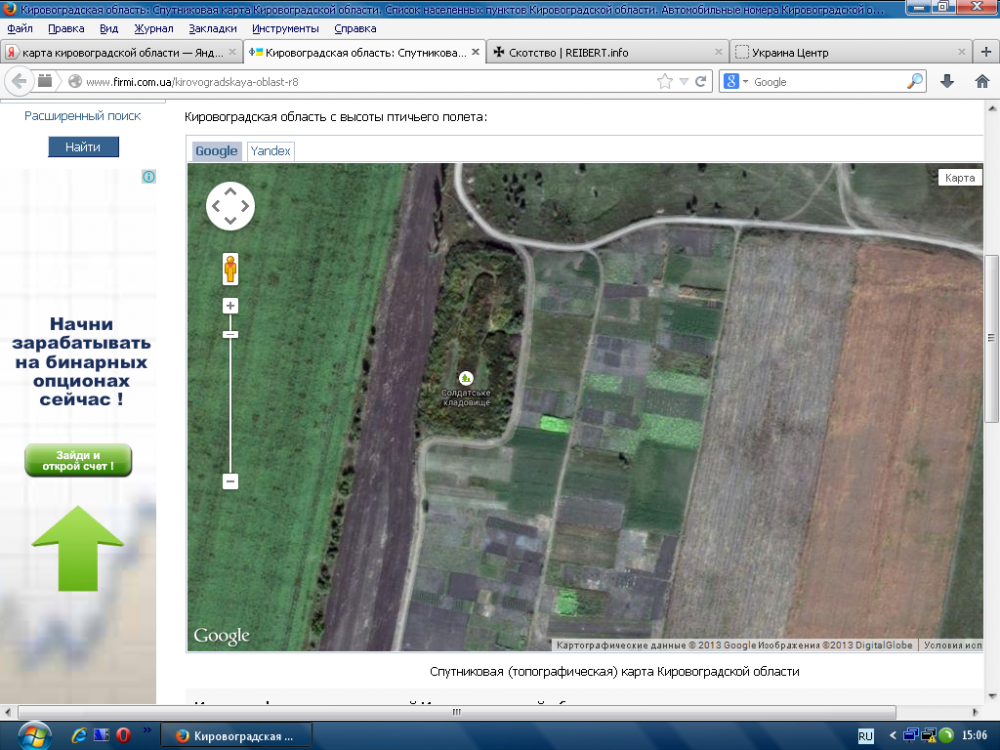This screenshot has height=750, width=1000.
Task: Click the vertical page scrollbar thumb
Action: 990,339
